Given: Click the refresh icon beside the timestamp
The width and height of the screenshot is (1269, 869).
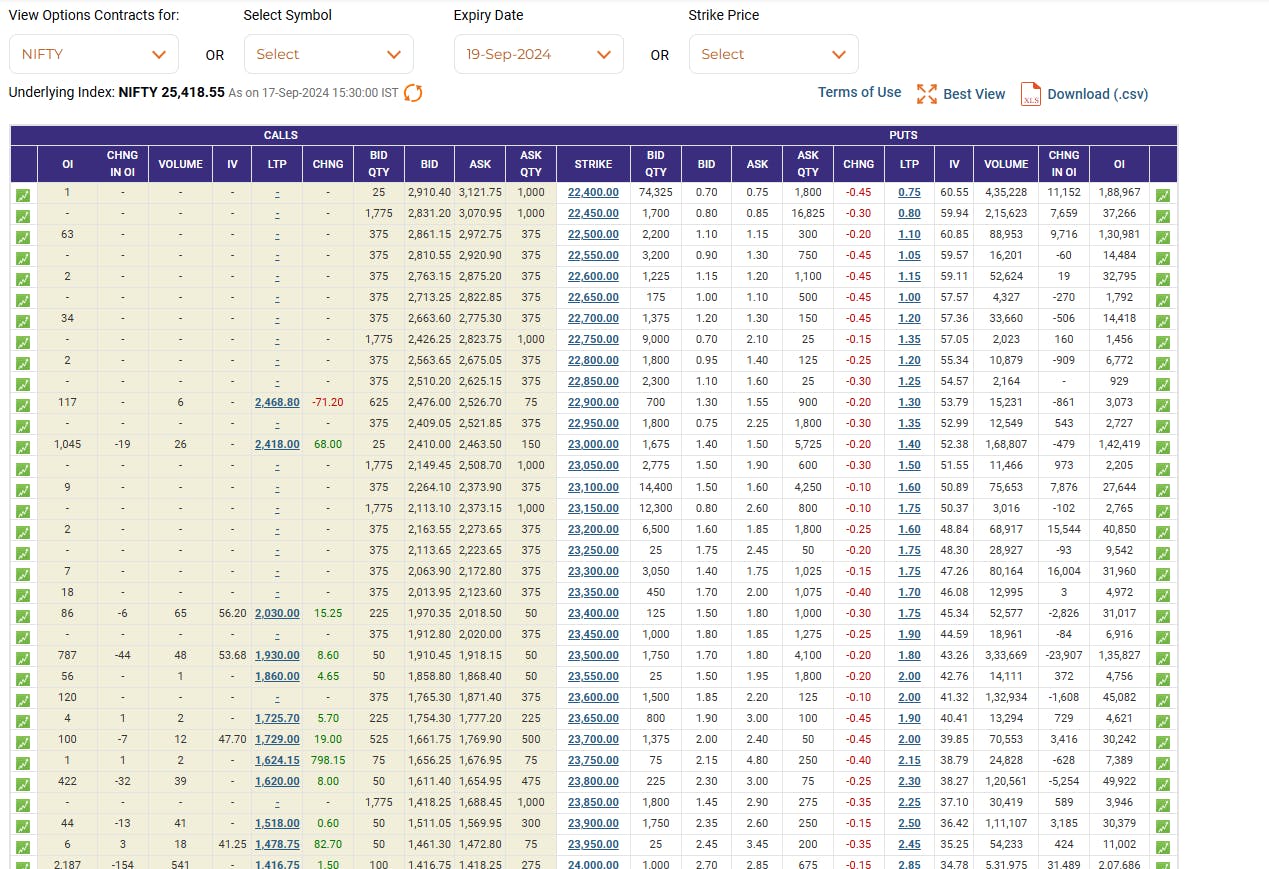Looking at the screenshot, I should [x=413, y=93].
